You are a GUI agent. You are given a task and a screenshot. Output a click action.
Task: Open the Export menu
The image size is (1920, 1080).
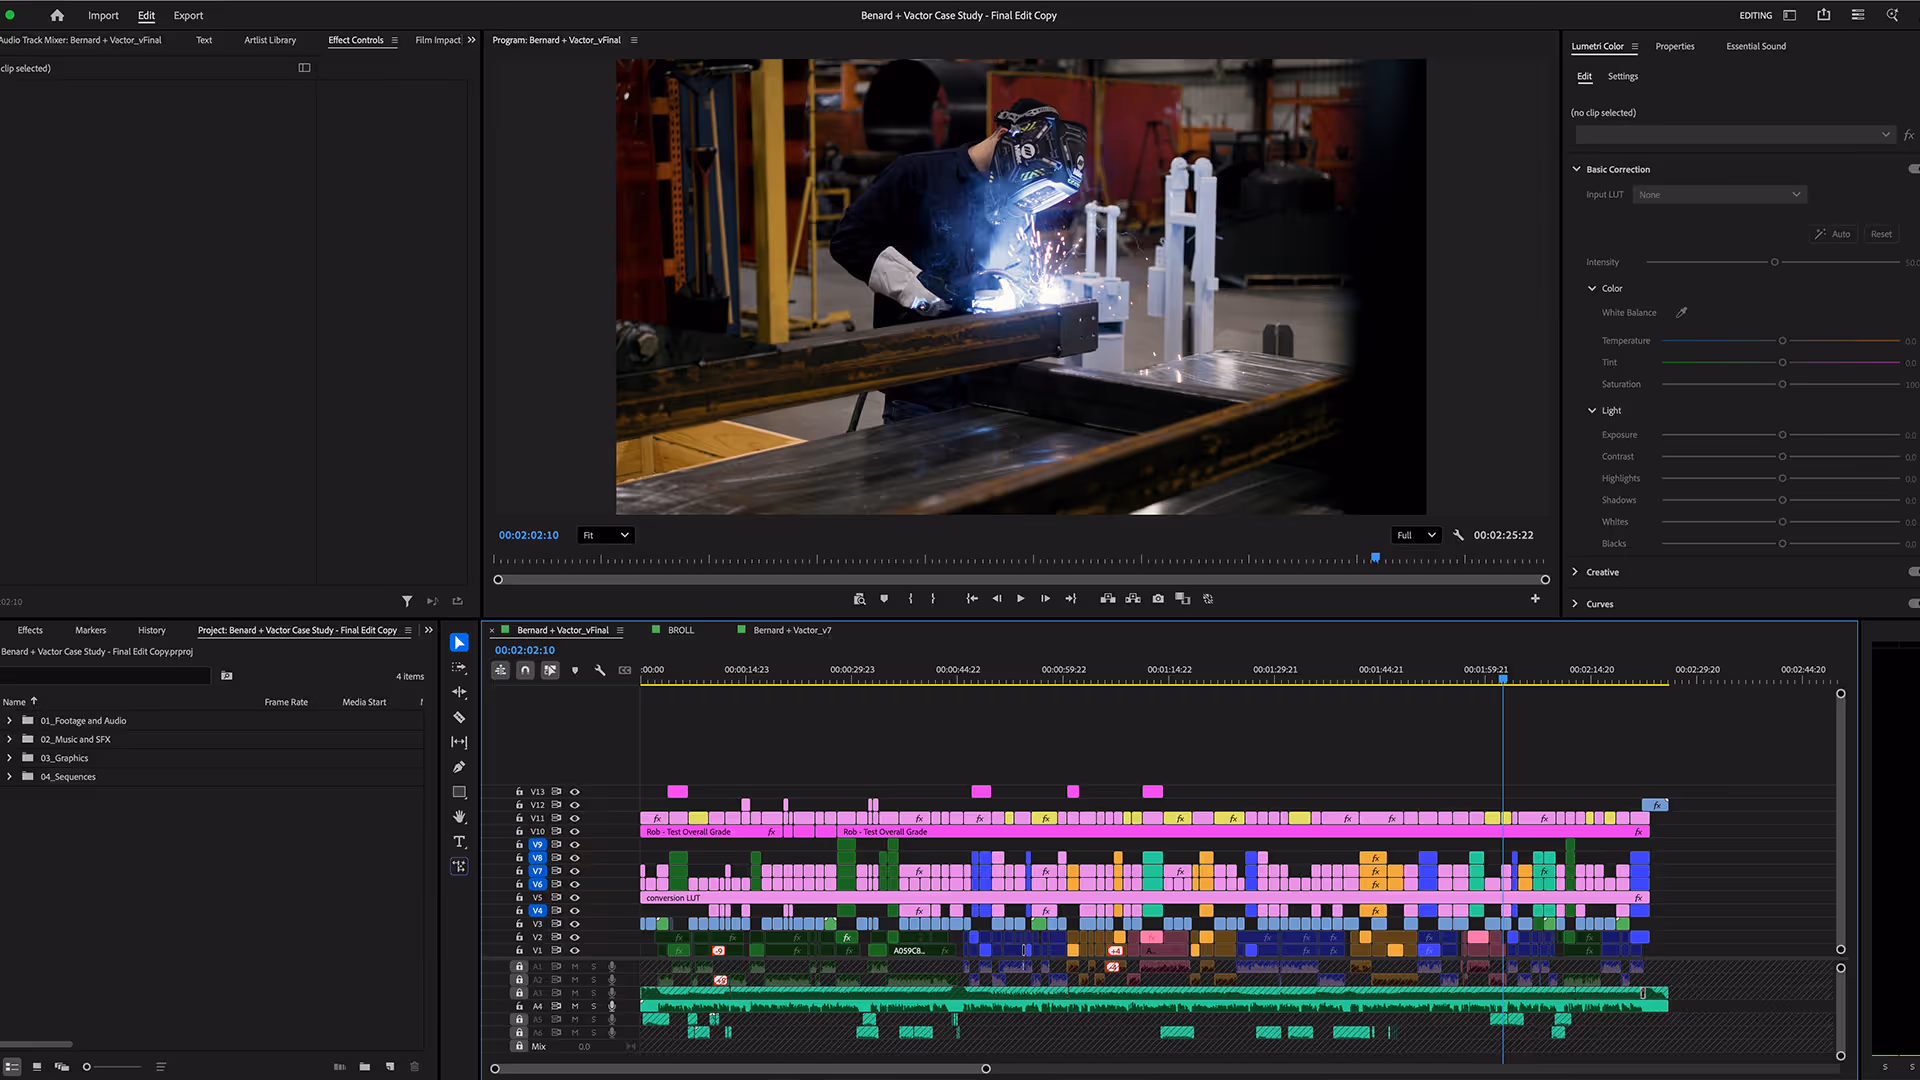[x=188, y=15]
